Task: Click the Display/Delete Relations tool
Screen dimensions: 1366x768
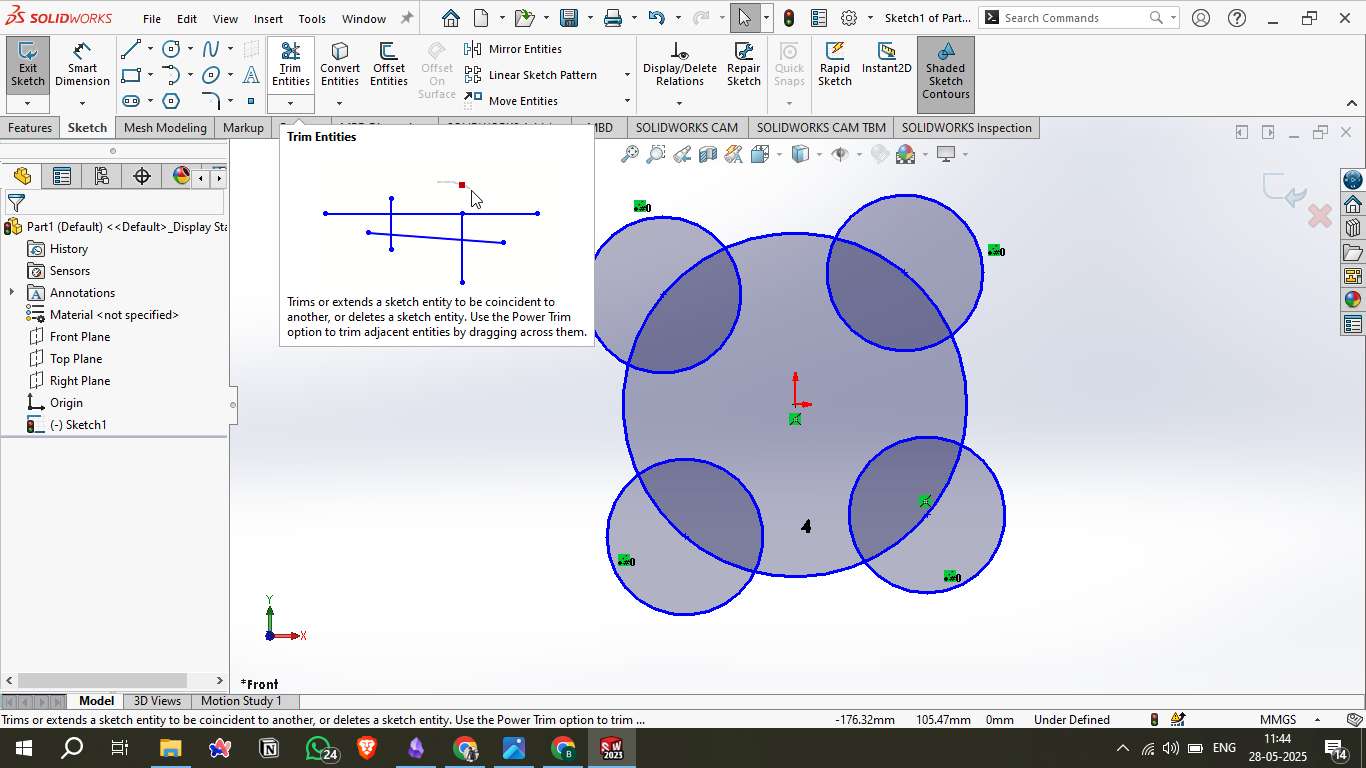Action: 679,65
